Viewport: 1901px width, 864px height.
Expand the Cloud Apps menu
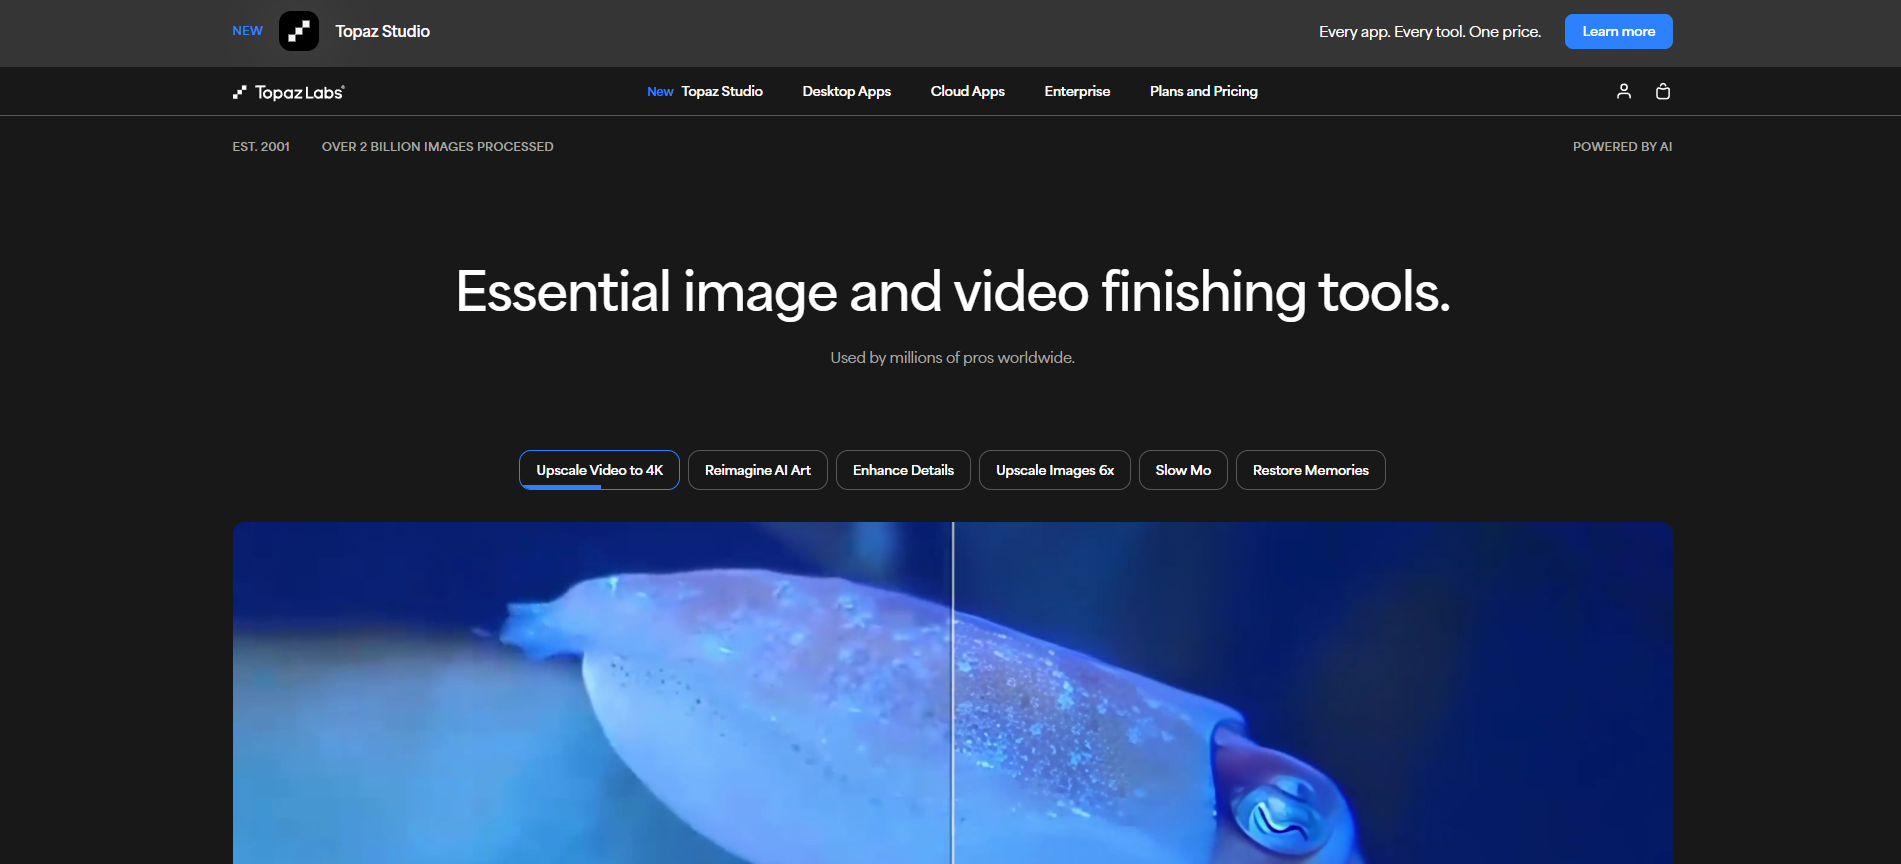pos(967,91)
